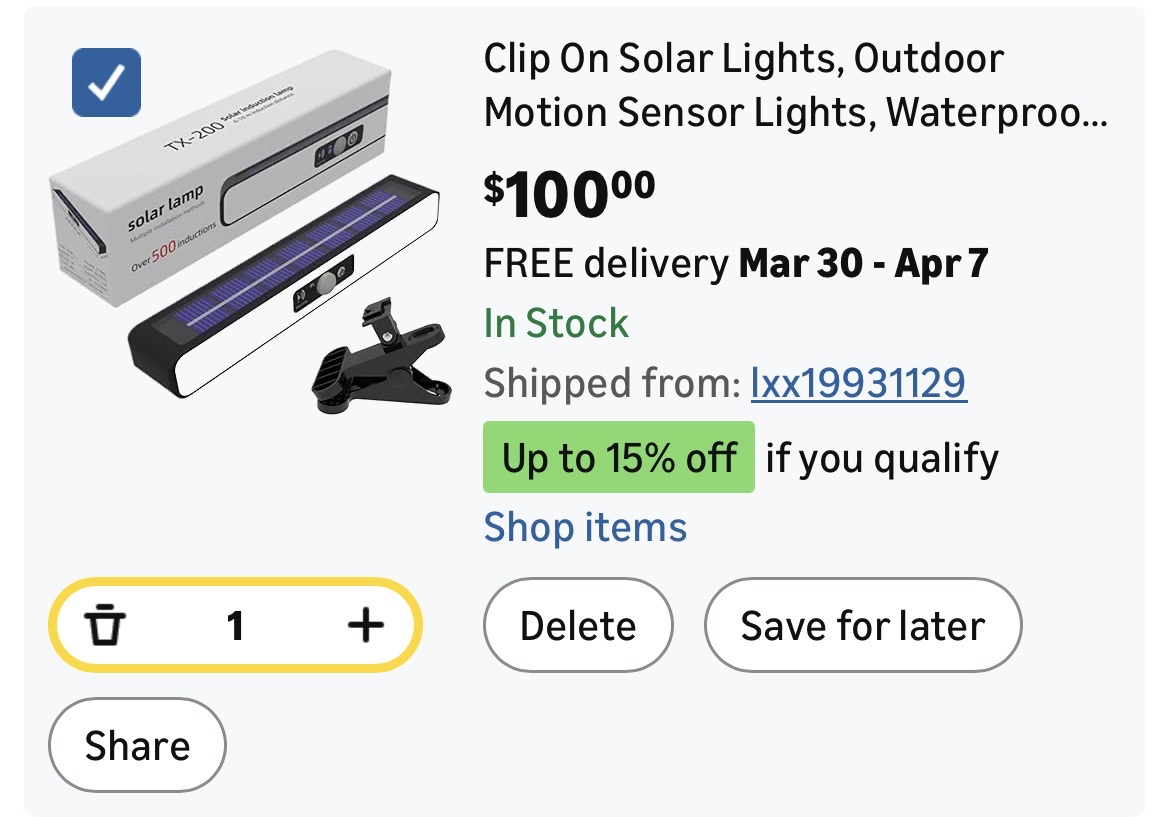
Task: Click the trash can icon in quantity stepper
Action: click(105, 626)
